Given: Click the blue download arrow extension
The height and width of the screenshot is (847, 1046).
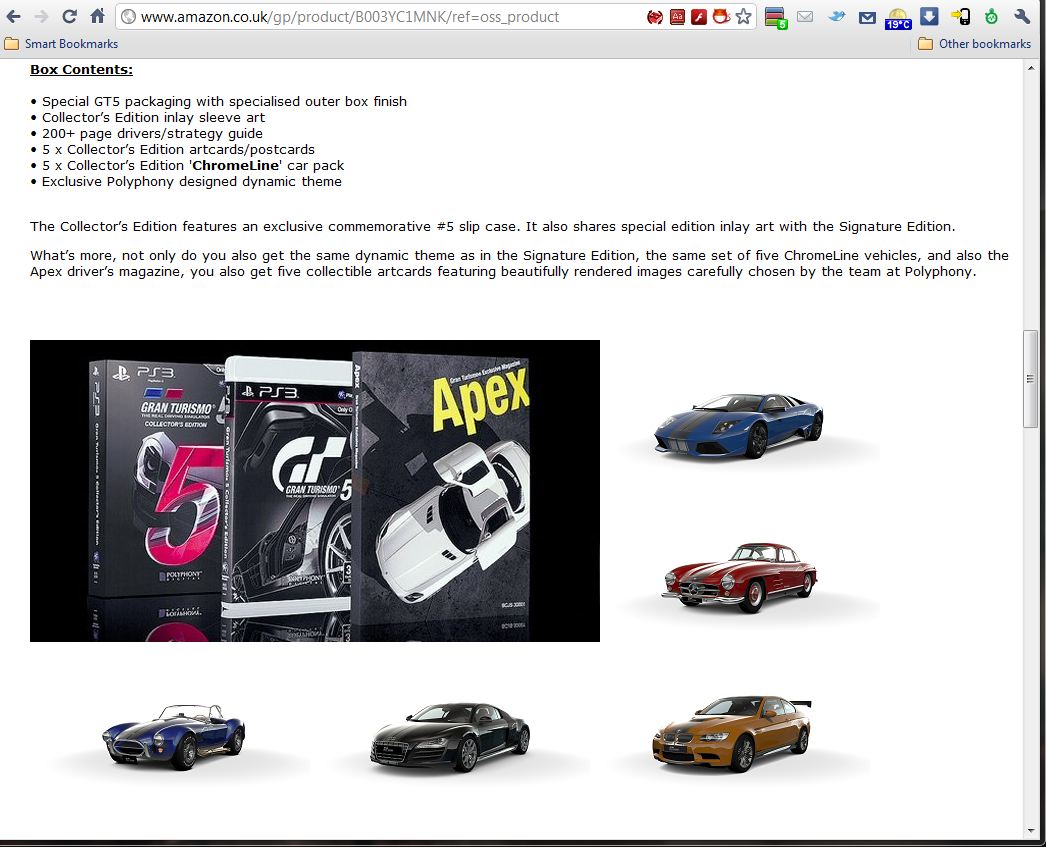Looking at the screenshot, I should [x=929, y=16].
